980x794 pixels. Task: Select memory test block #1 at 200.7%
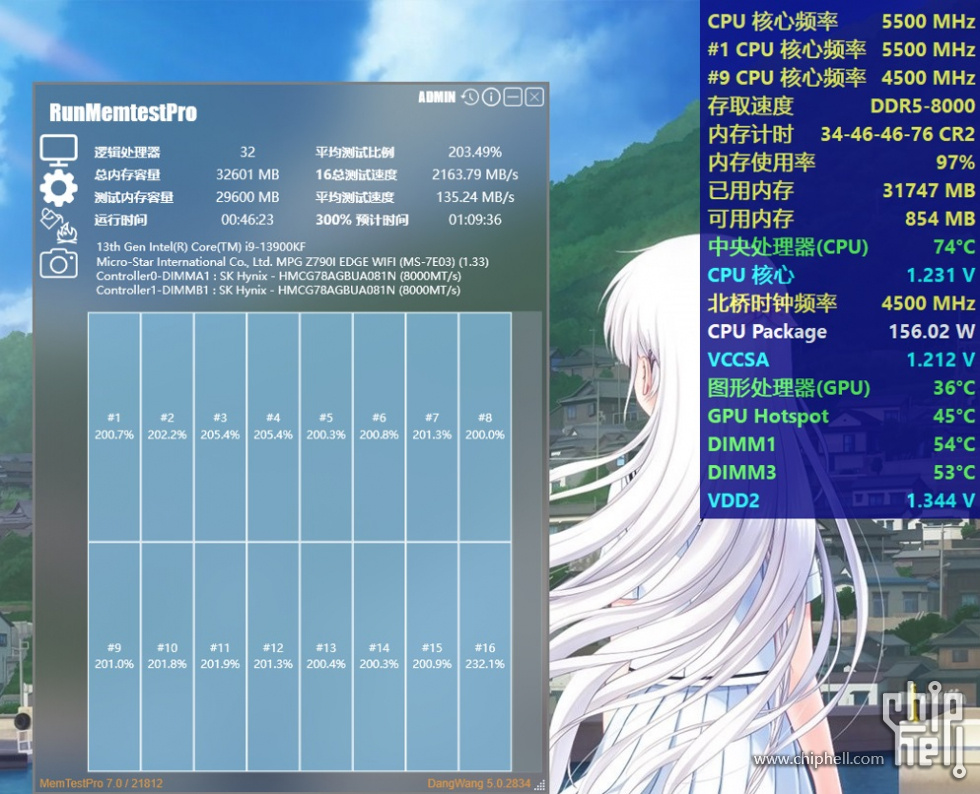click(x=114, y=427)
